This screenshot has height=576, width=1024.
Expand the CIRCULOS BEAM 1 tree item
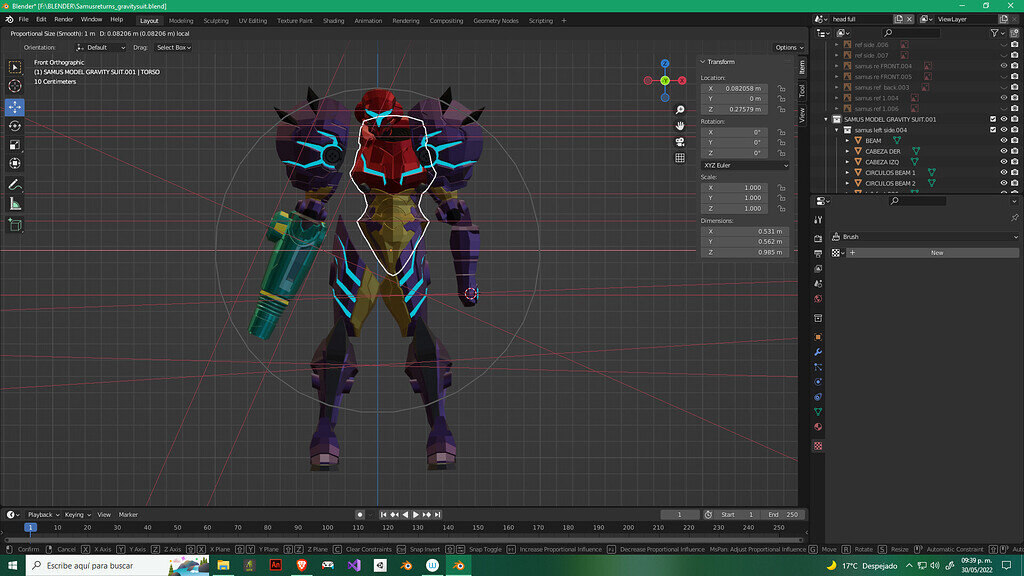(x=847, y=173)
